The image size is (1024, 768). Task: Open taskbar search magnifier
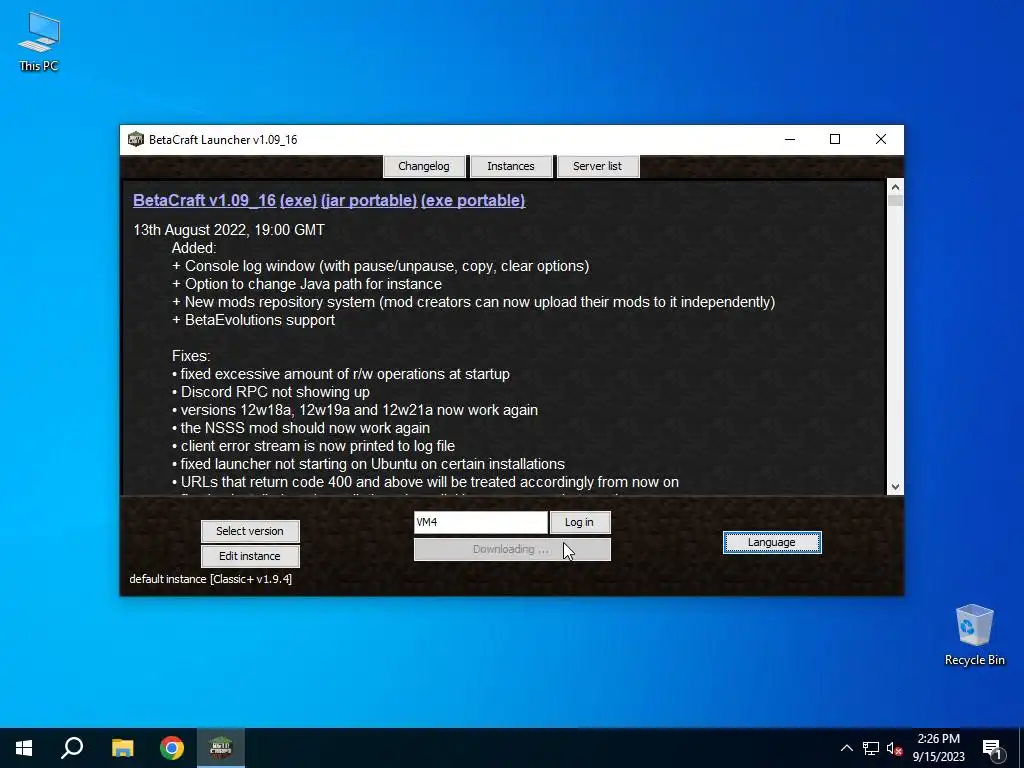(72, 748)
